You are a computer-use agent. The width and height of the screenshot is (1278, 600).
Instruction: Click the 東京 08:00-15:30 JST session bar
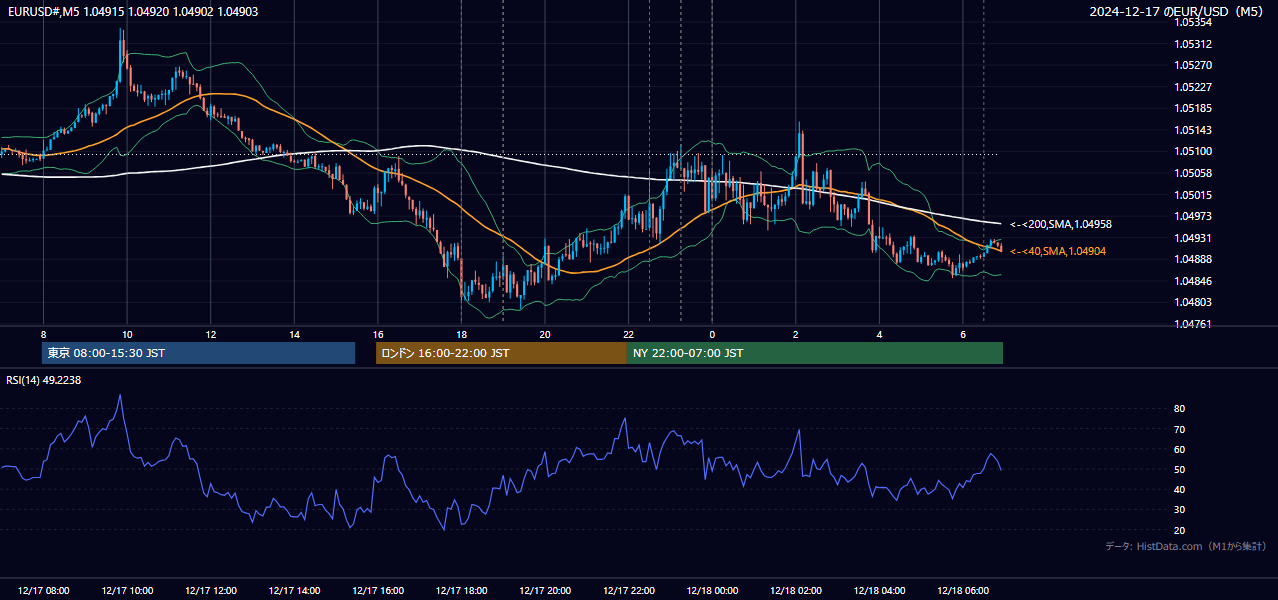tap(198, 353)
